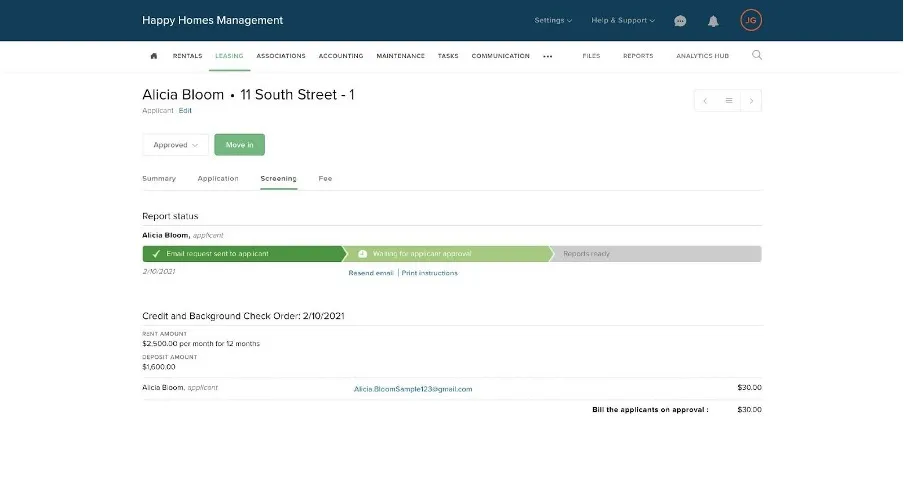Open the more navigation ellipsis

(548, 56)
